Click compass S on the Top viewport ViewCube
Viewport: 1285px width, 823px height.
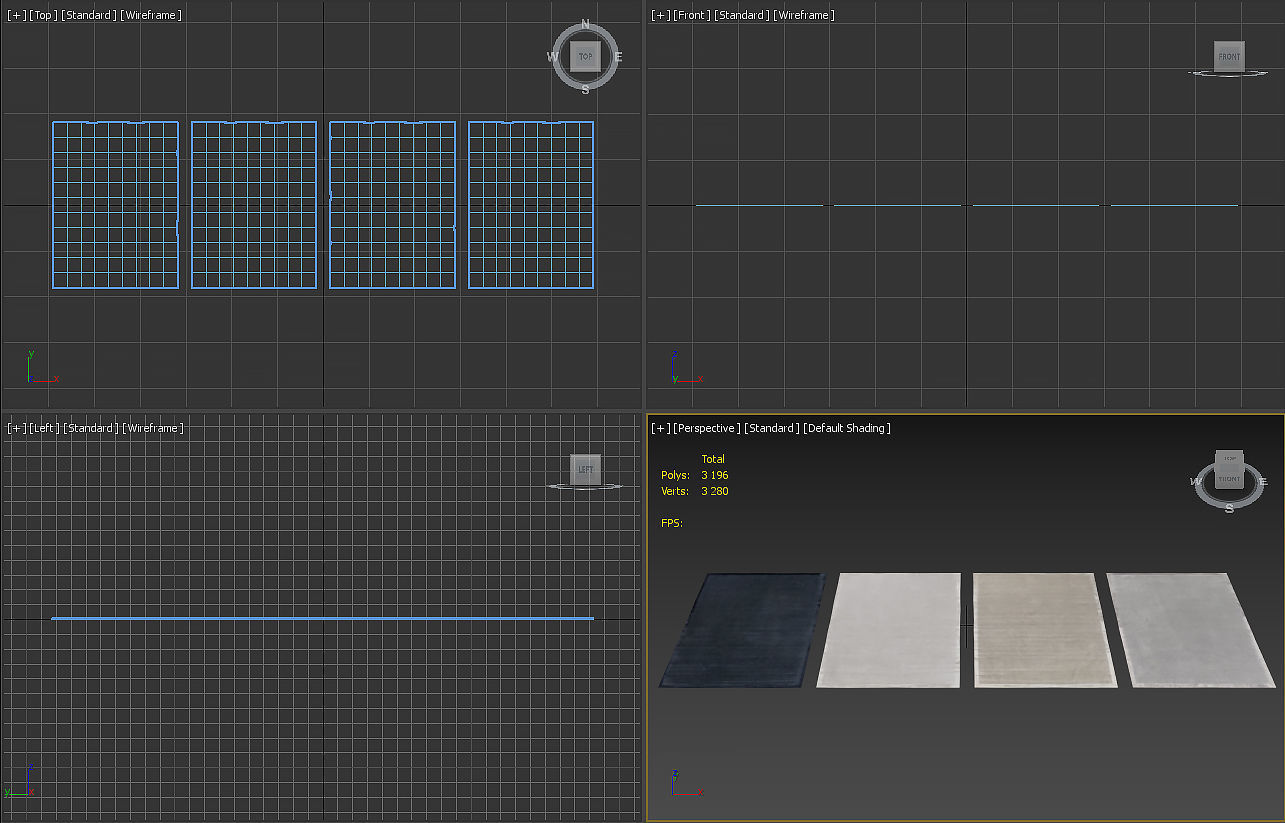point(585,89)
